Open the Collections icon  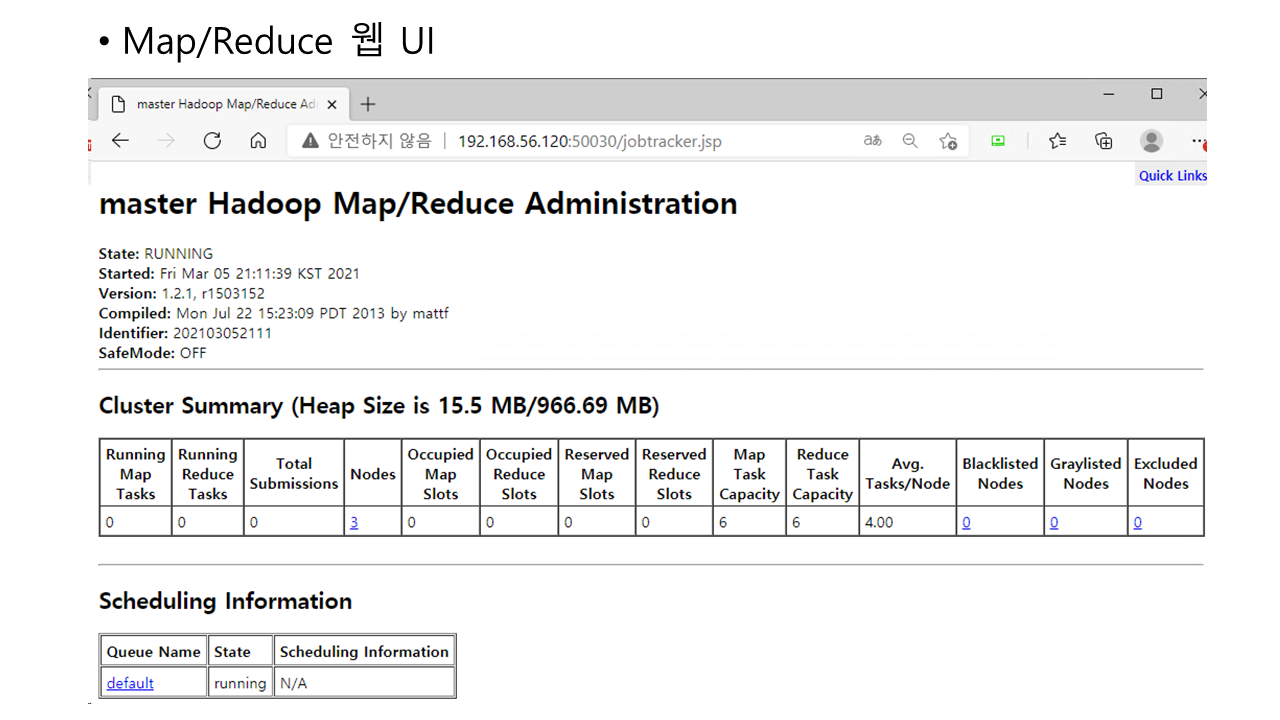[1104, 141]
